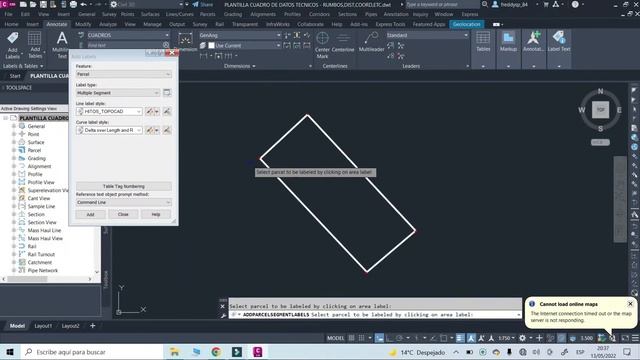
Task: Expand the Surface node in Toolspace tree
Action: [14, 142]
